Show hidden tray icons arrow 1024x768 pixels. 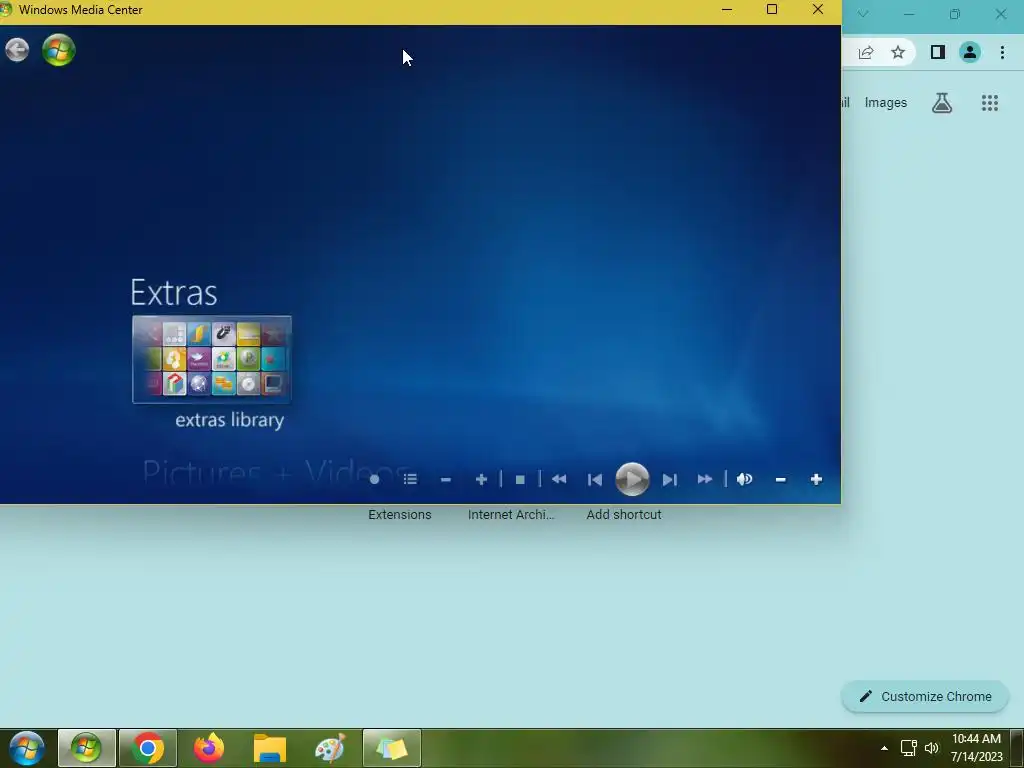point(884,748)
